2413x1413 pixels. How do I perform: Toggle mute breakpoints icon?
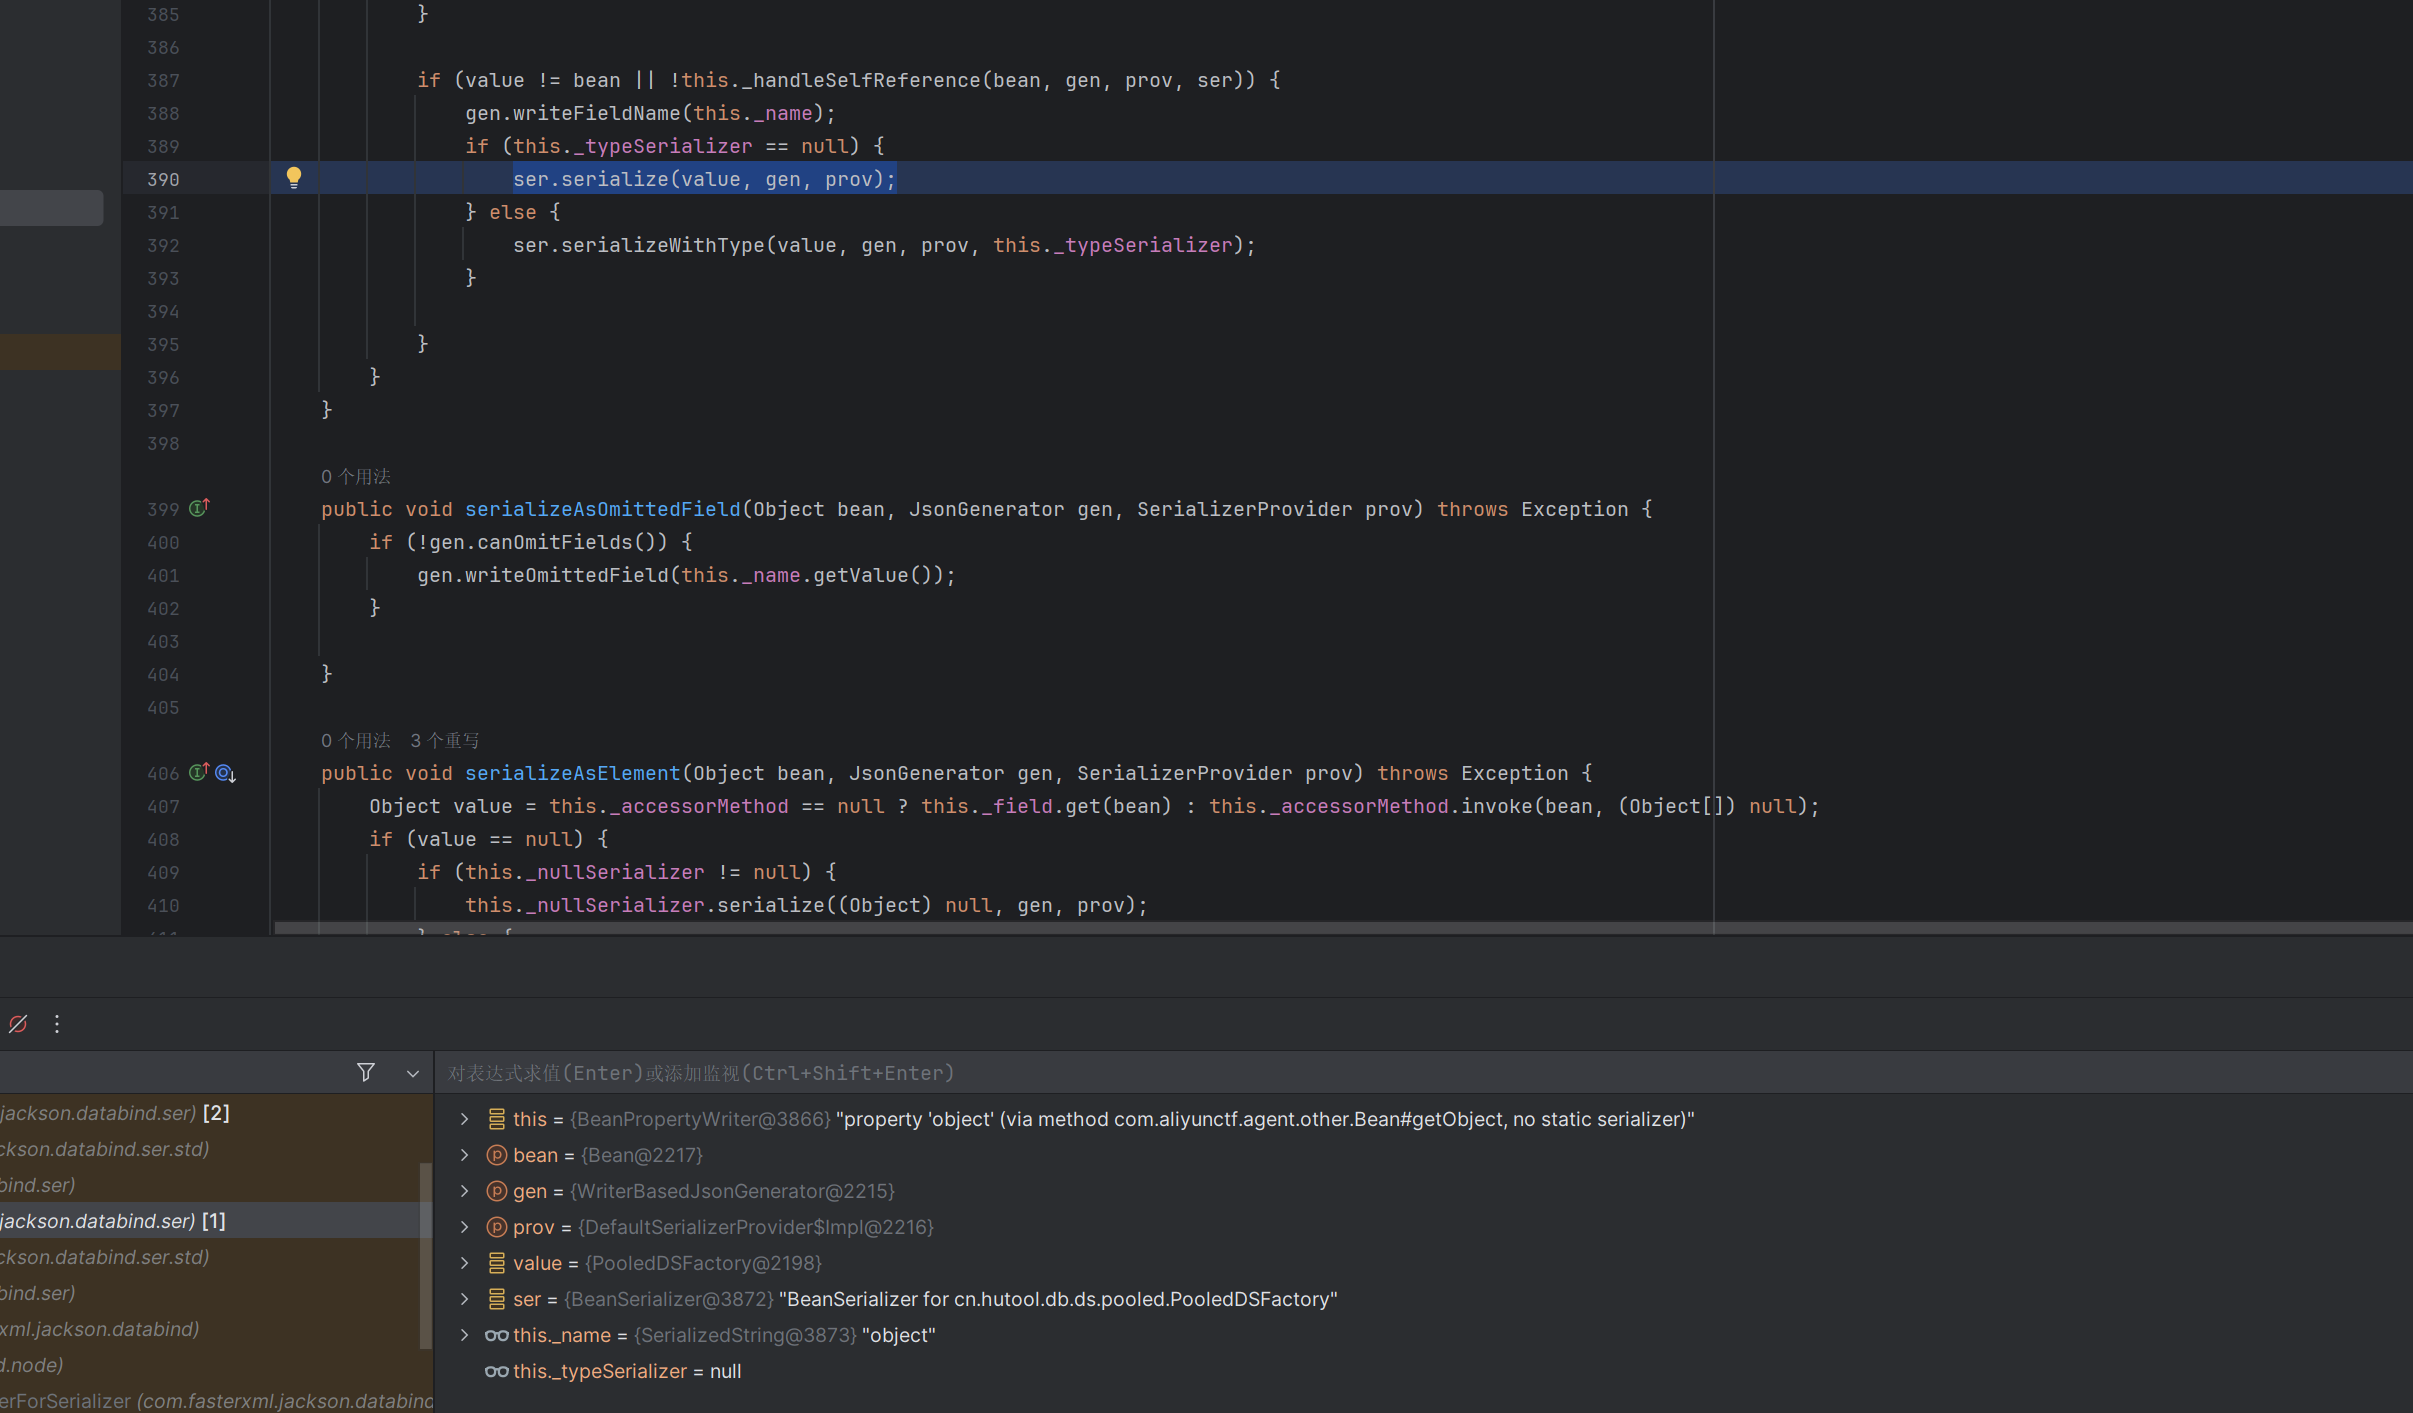[x=18, y=1024]
